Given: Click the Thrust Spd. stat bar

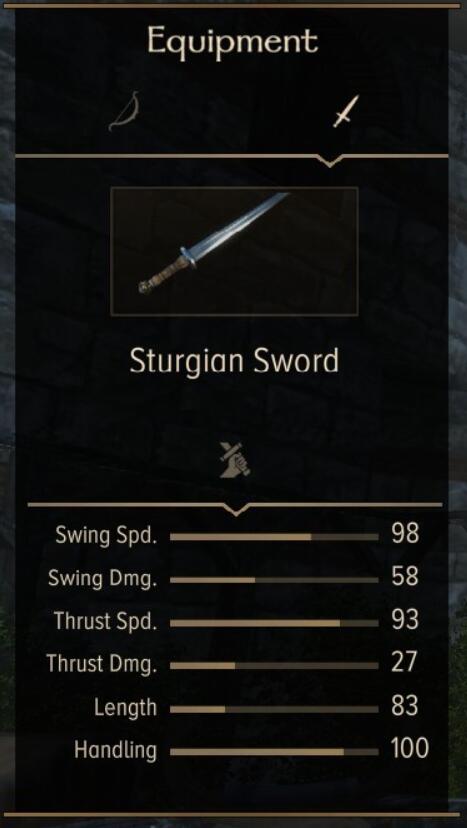Looking at the screenshot, I should 274,623.
